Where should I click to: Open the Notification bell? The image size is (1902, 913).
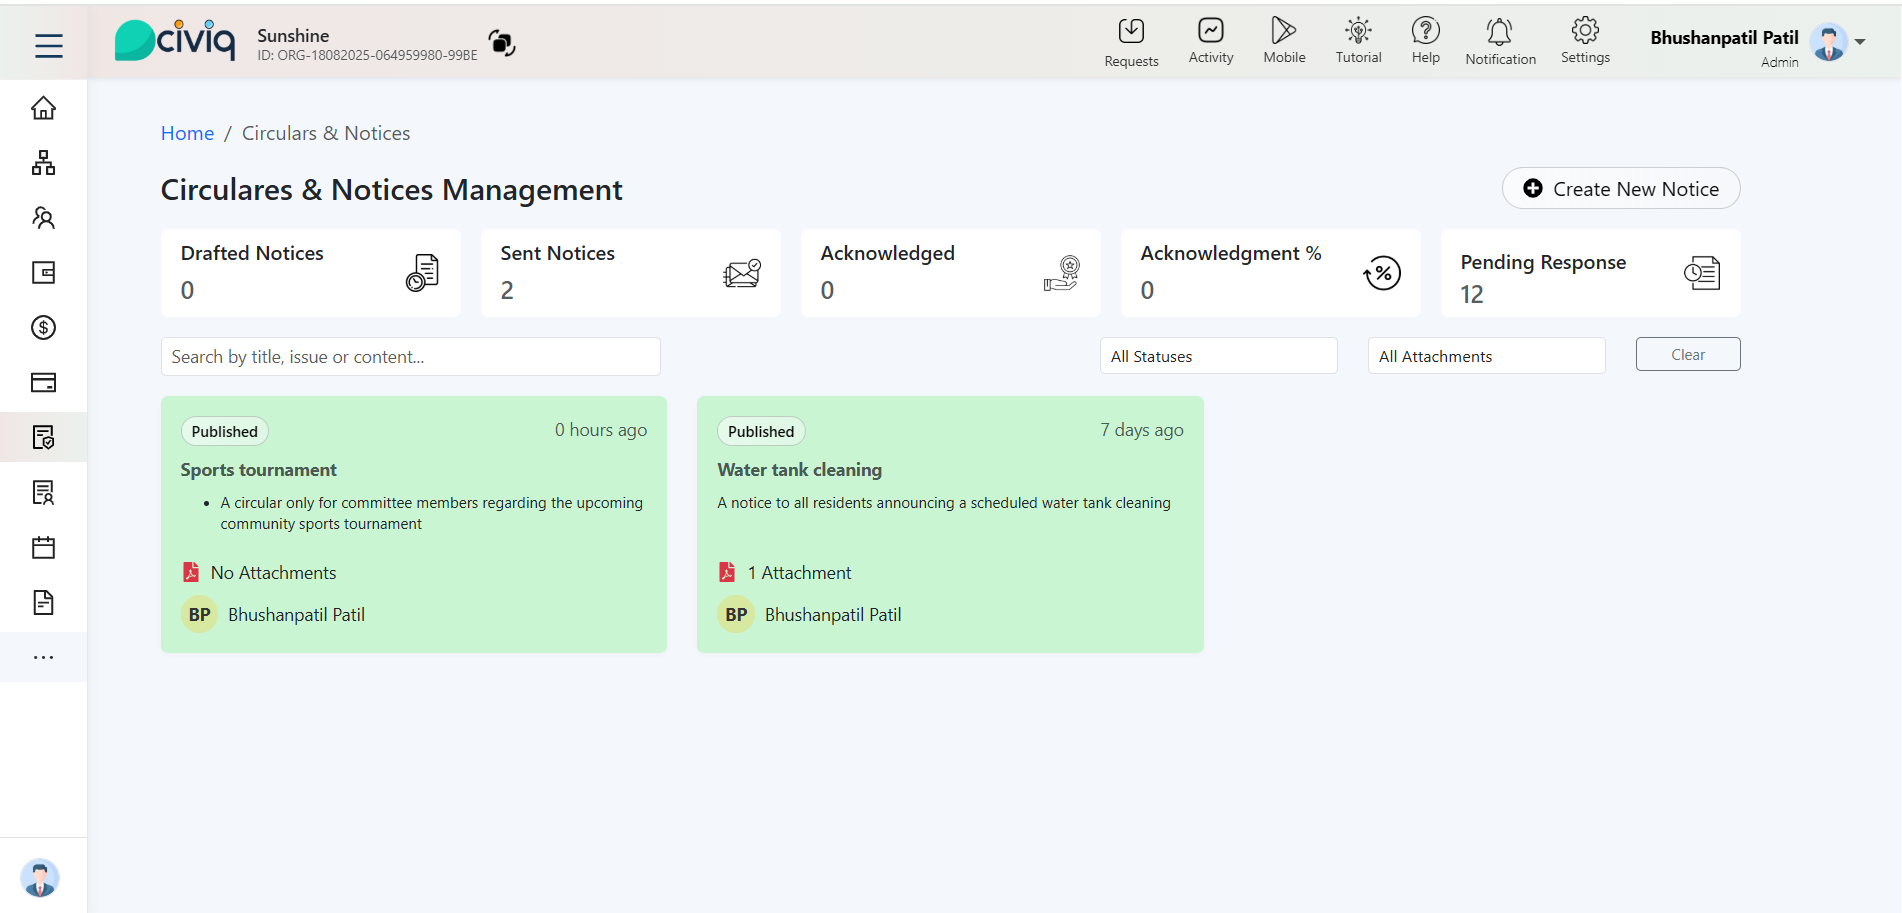pos(1499,32)
